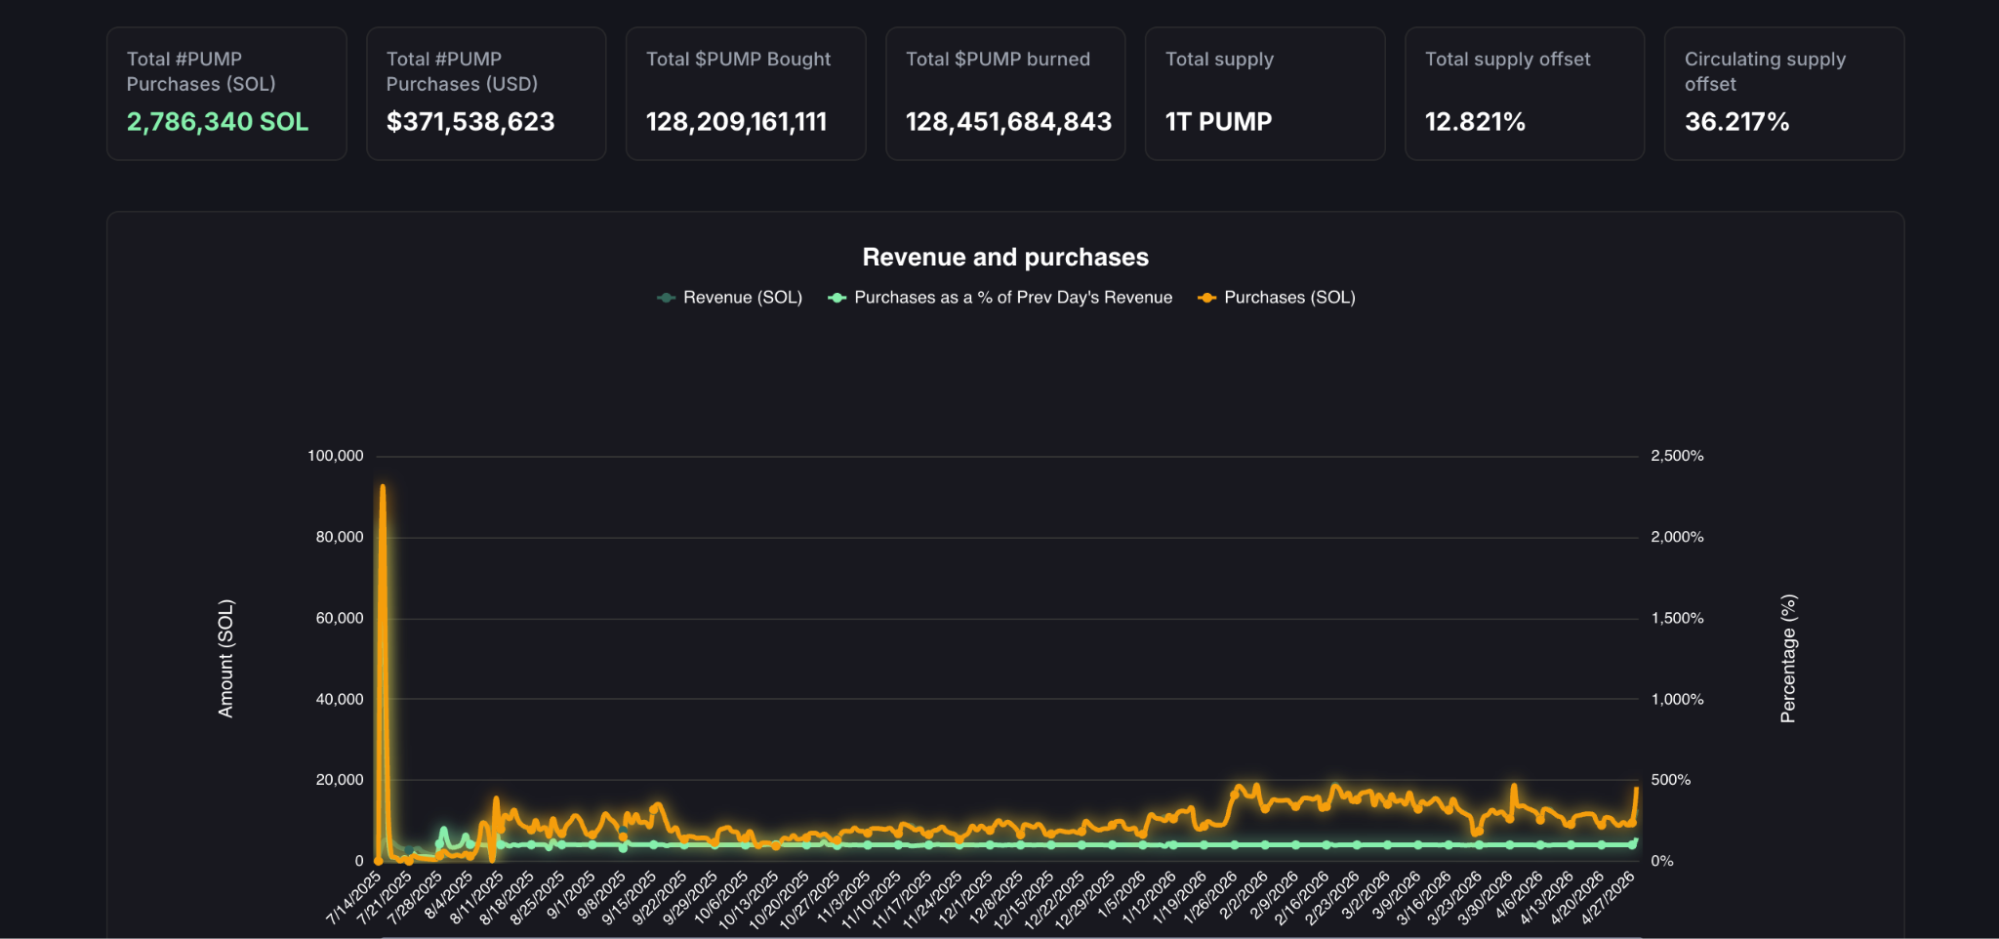Click the light green percentage legend marker
This screenshot has width=1999, height=939.
click(837, 298)
